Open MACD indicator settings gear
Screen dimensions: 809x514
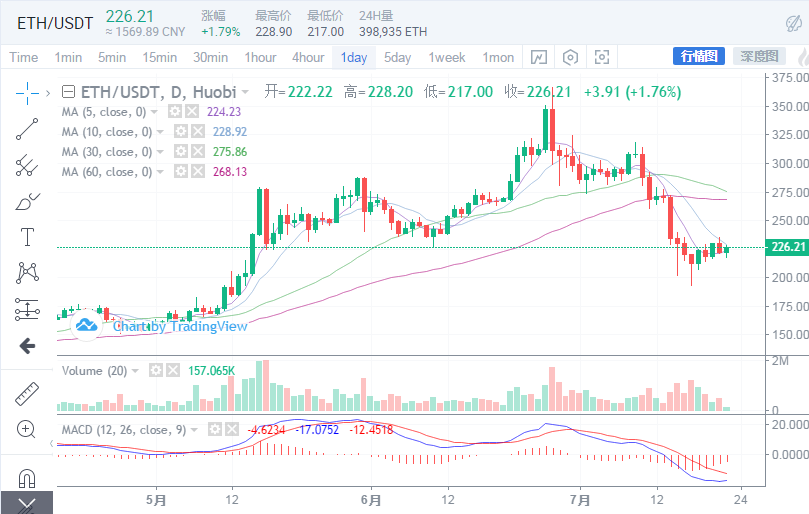point(215,429)
